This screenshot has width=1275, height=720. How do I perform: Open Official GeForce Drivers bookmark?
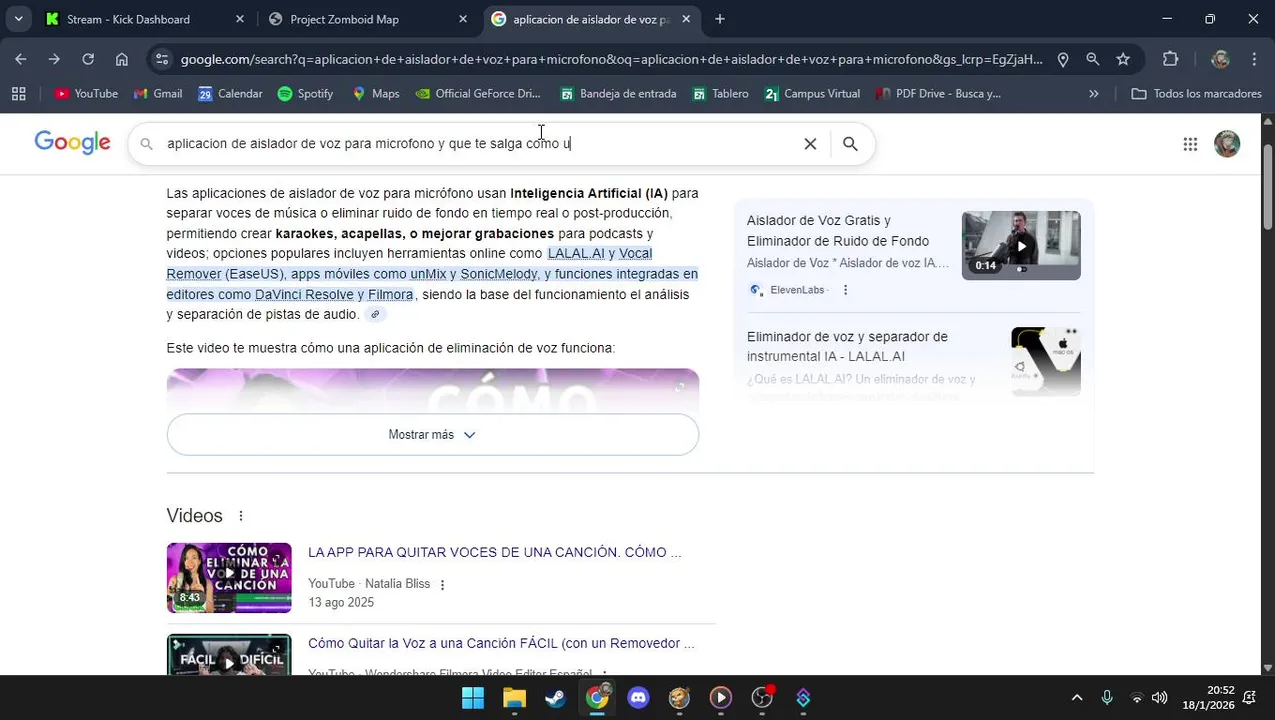(478, 93)
